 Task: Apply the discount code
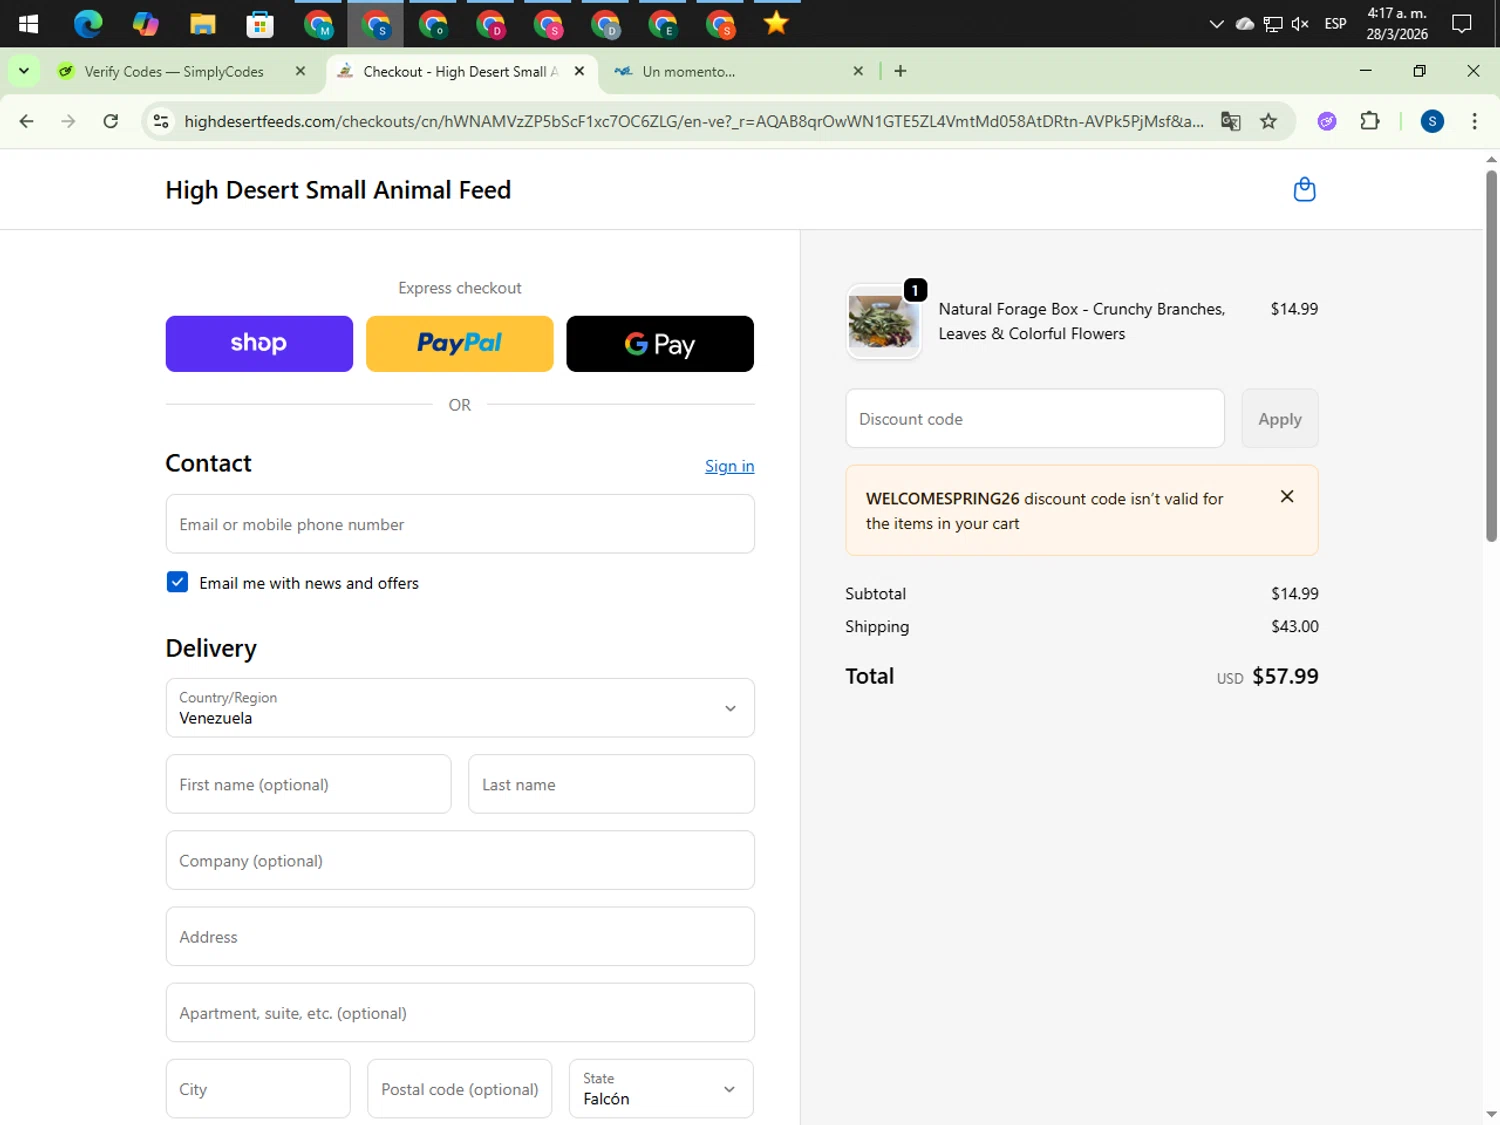pos(1280,419)
